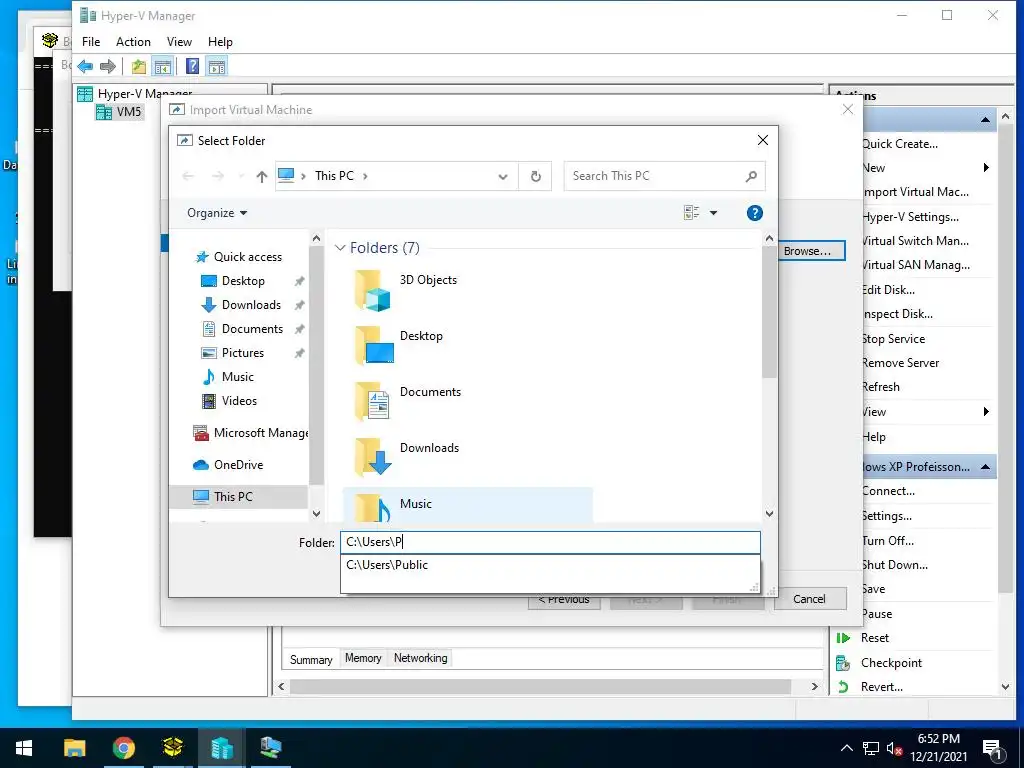Viewport: 1024px width, 768px height.
Task: Click the change view icon in Select Folder
Action: (692, 213)
